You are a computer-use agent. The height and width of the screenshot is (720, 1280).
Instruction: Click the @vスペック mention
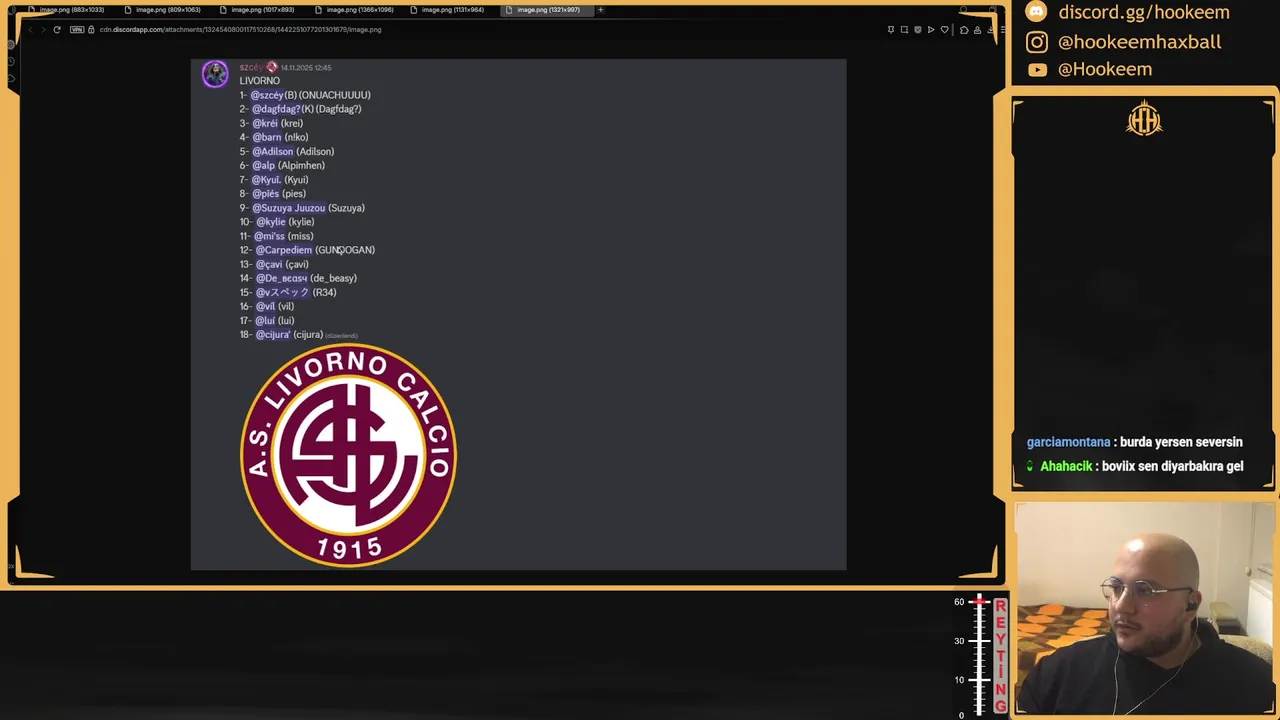[x=283, y=292]
